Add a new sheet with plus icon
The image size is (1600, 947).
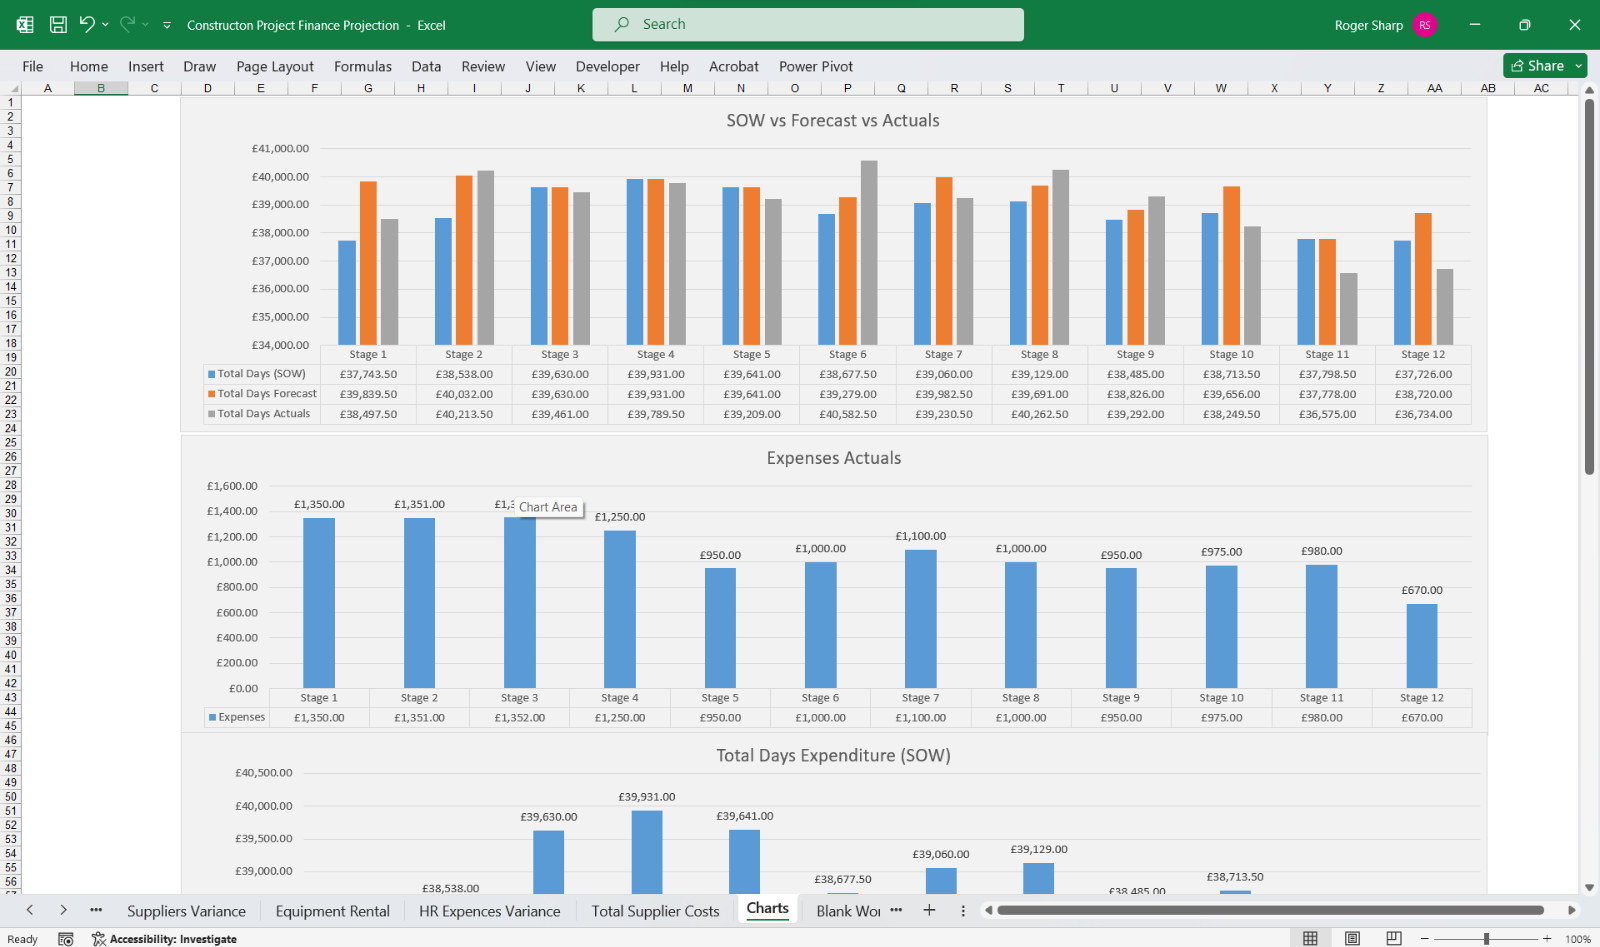pyautogui.click(x=929, y=910)
